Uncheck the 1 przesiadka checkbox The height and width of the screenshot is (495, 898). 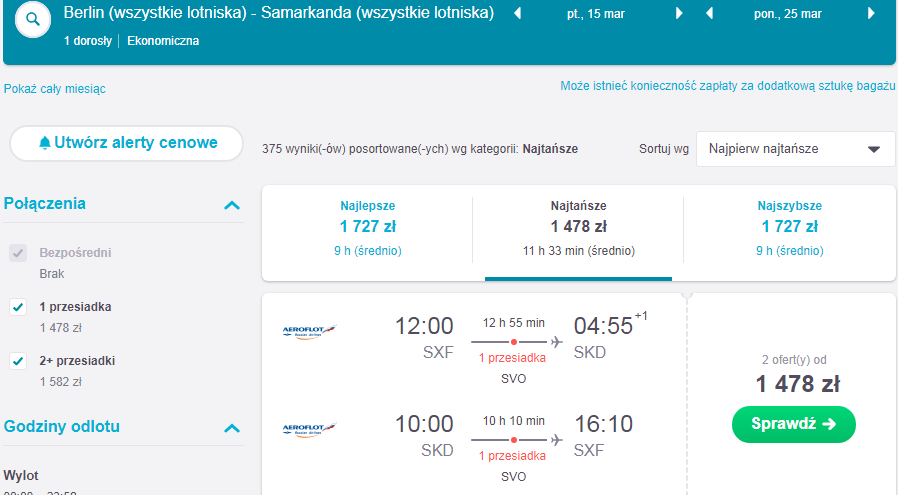pyautogui.click(x=18, y=307)
